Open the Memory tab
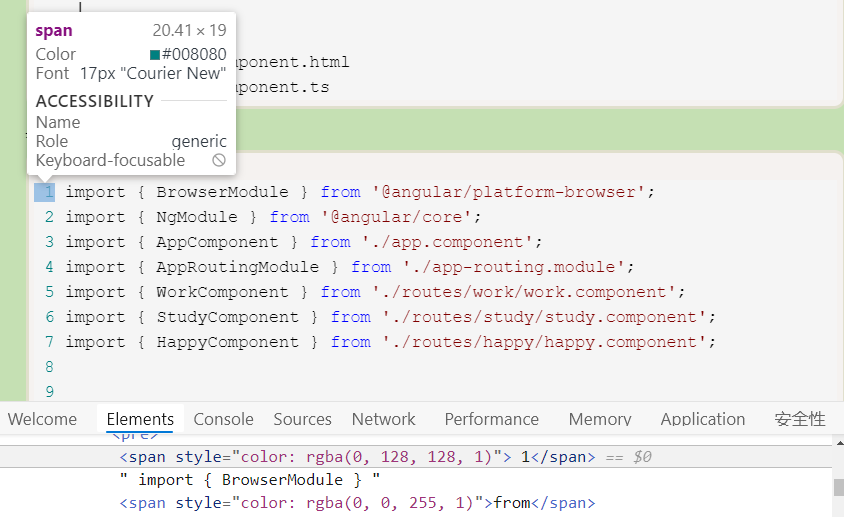Screen dimensions: 844x517 [x=600, y=419]
